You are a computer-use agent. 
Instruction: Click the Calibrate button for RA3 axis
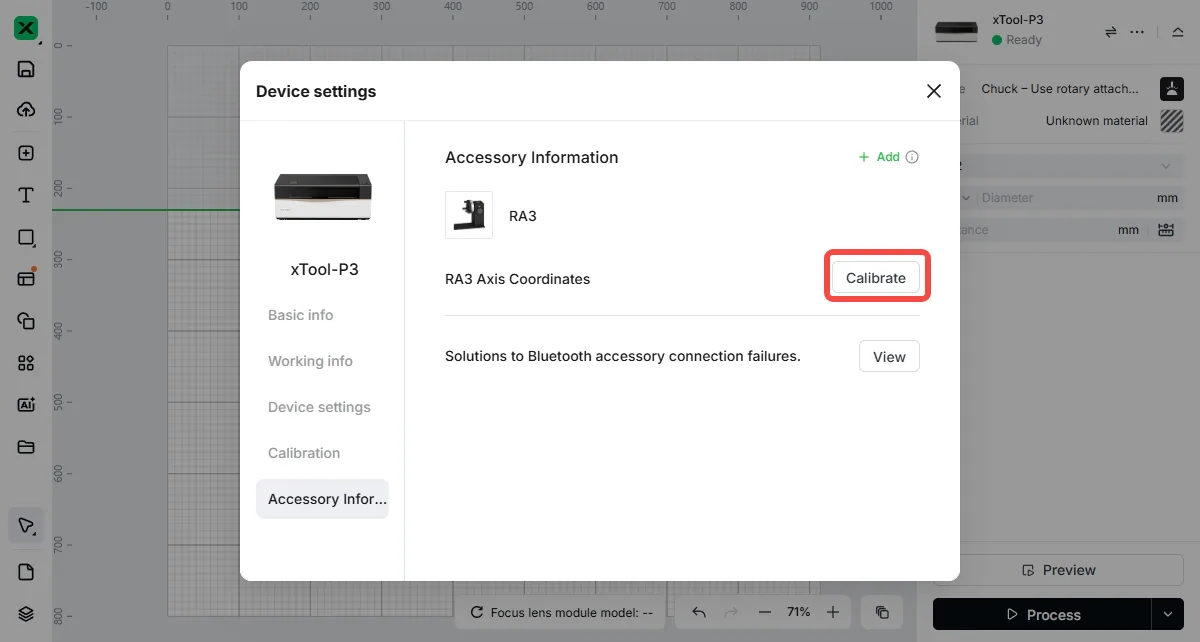(876, 278)
